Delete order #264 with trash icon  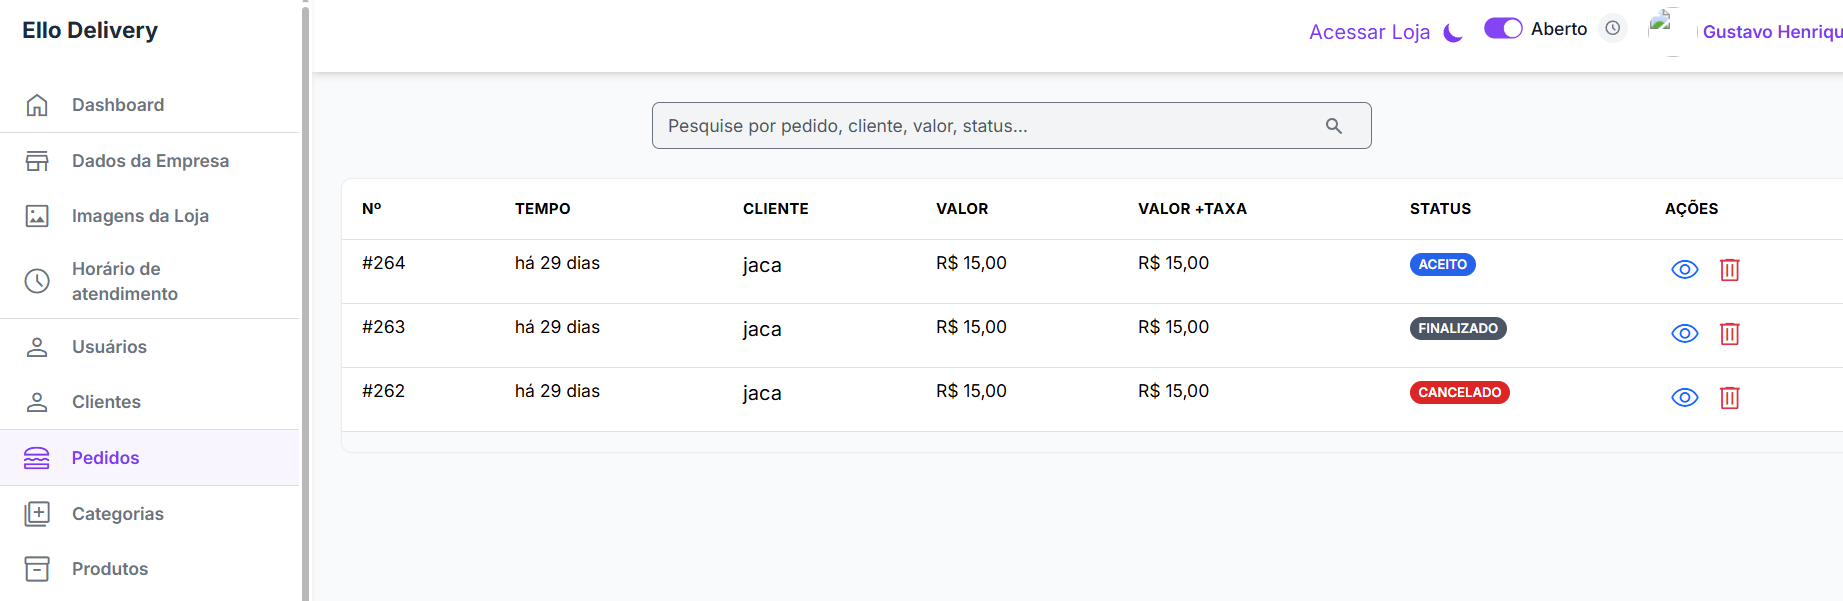click(x=1730, y=270)
